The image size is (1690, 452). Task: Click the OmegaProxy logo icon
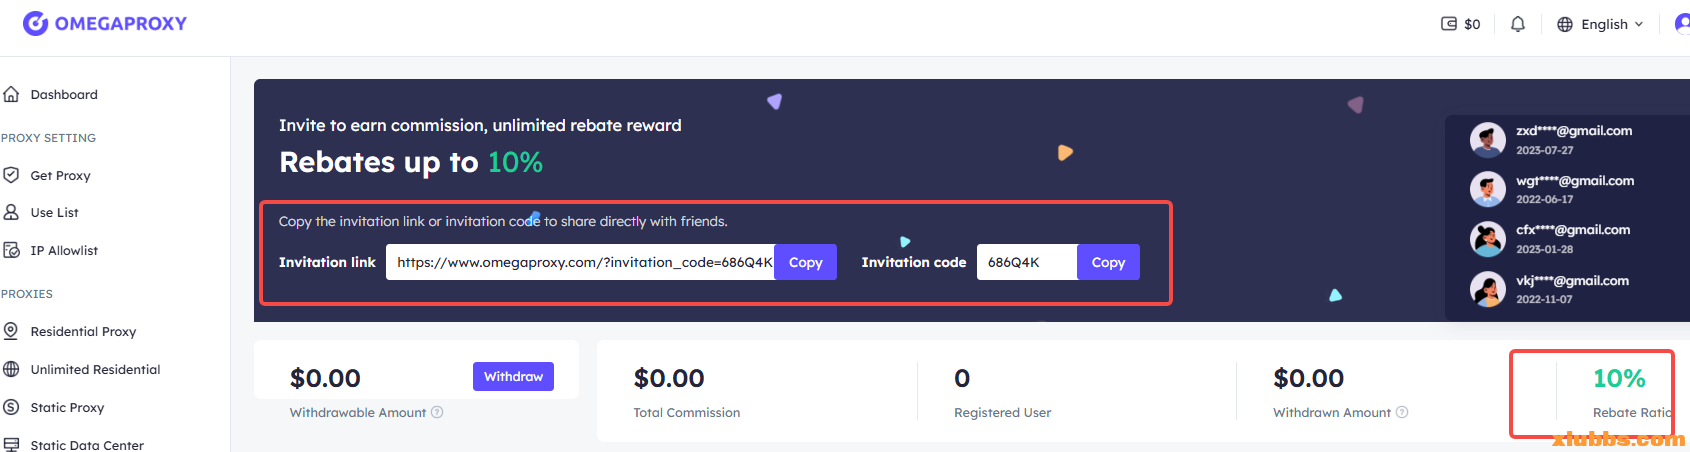pyautogui.click(x=36, y=23)
